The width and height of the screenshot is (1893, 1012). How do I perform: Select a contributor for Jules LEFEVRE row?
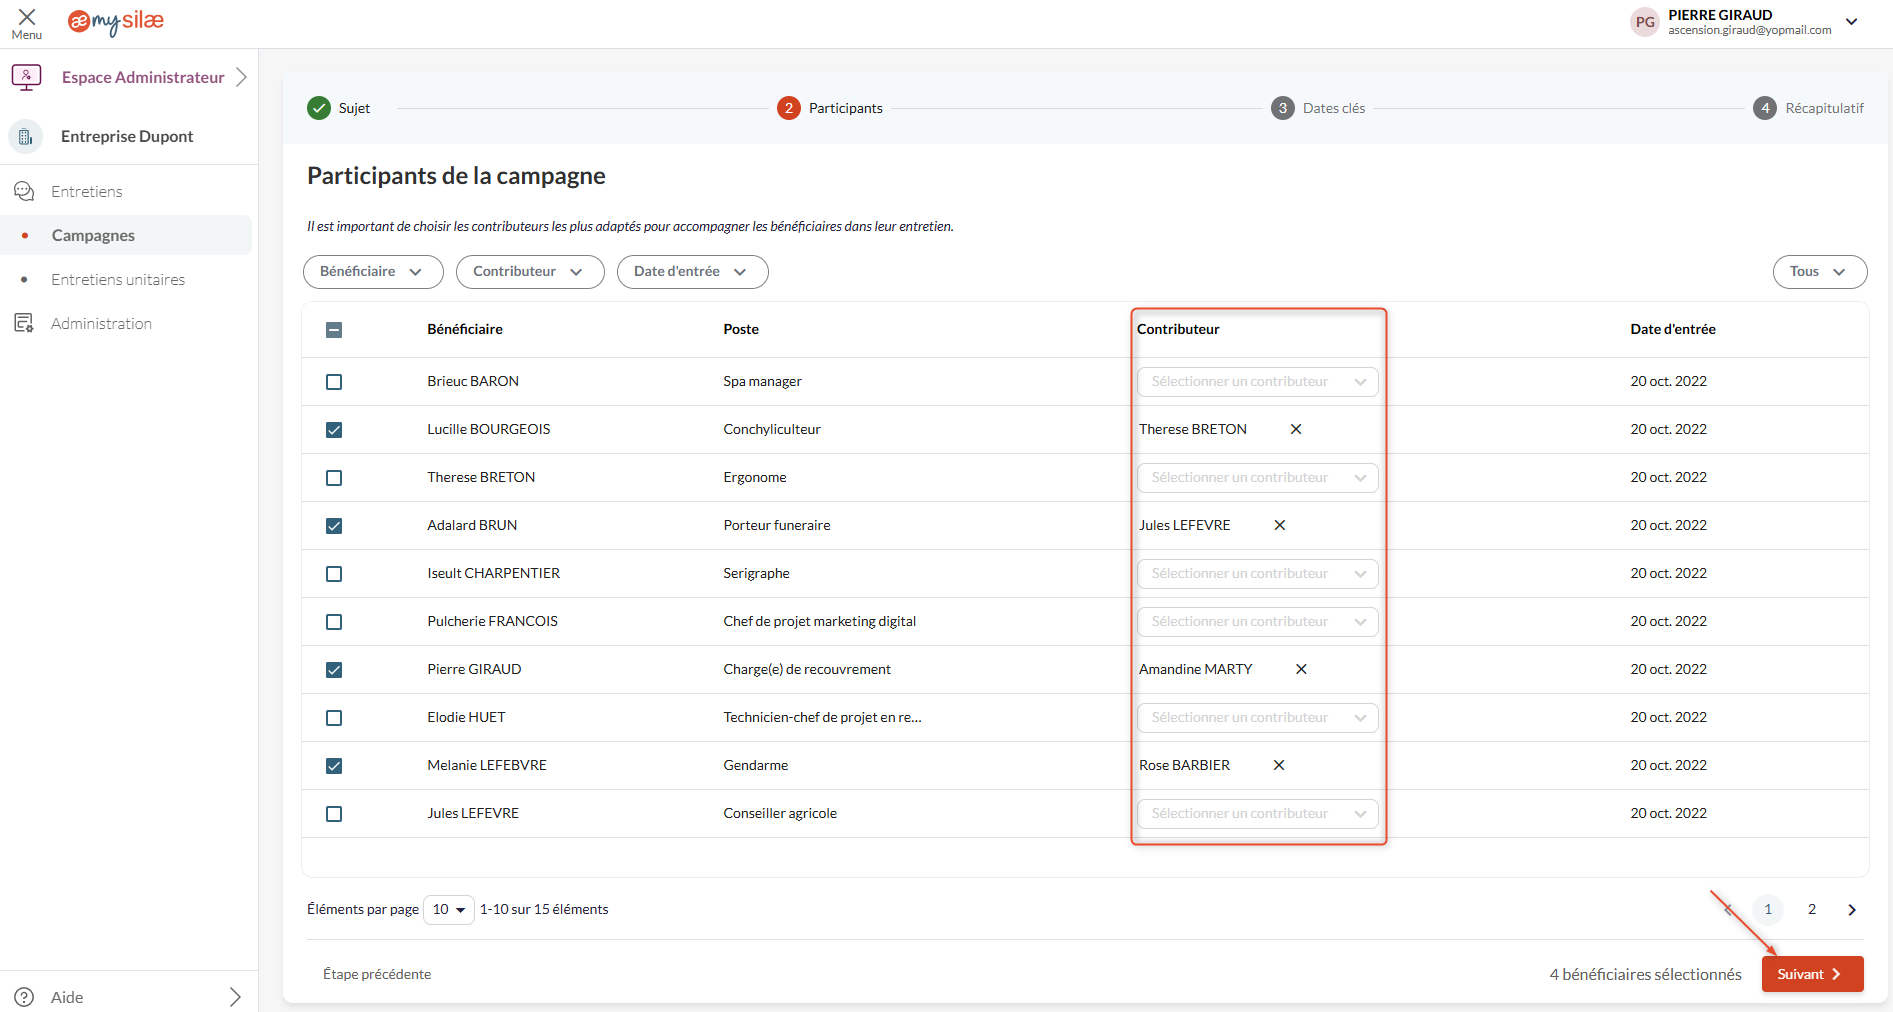pos(1257,814)
